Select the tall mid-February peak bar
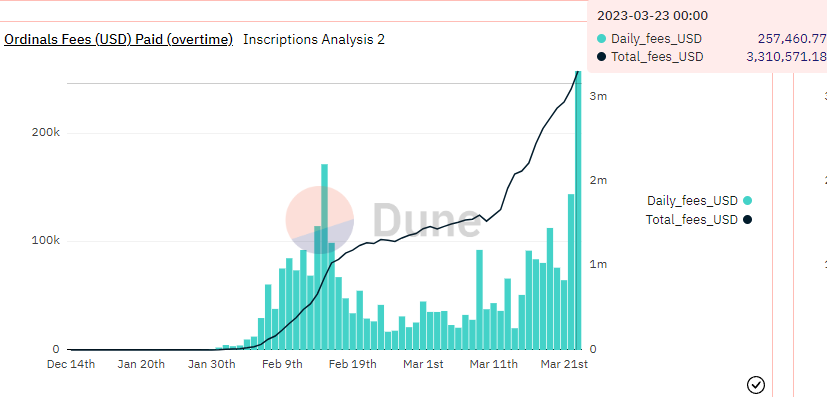The image size is (827, 397). (x=324, y=257)
